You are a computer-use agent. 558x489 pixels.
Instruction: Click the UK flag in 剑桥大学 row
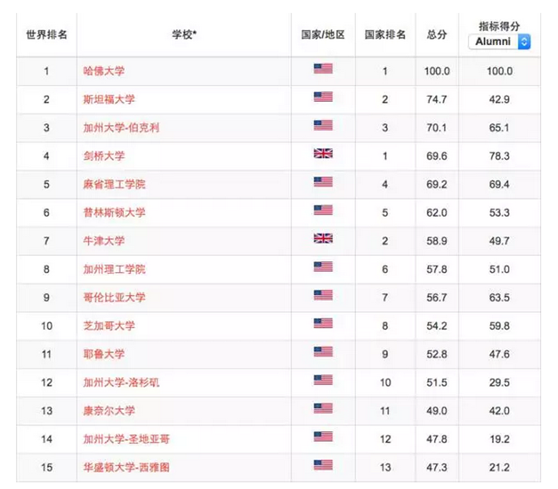click(x=323, y=153)
